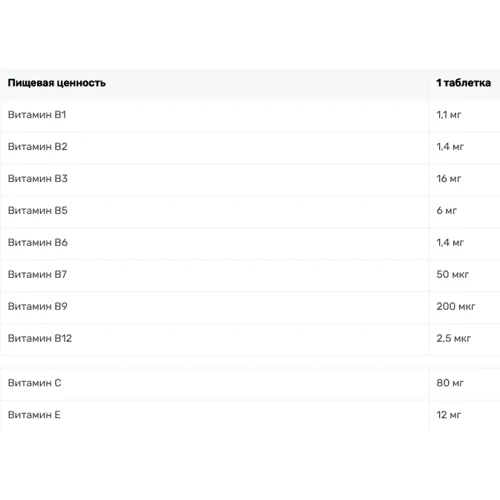Select the Витамин B12 row label
This screenshot has height=500, width=500.
tap(40, 339)
